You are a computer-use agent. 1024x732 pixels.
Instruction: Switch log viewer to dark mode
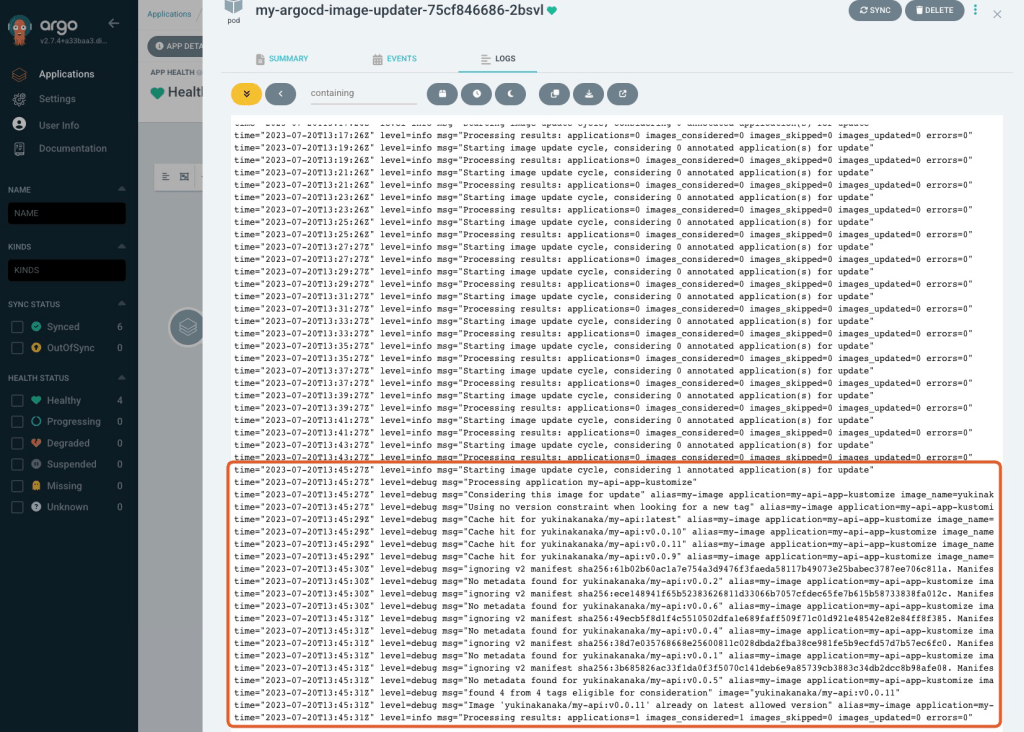510,93
